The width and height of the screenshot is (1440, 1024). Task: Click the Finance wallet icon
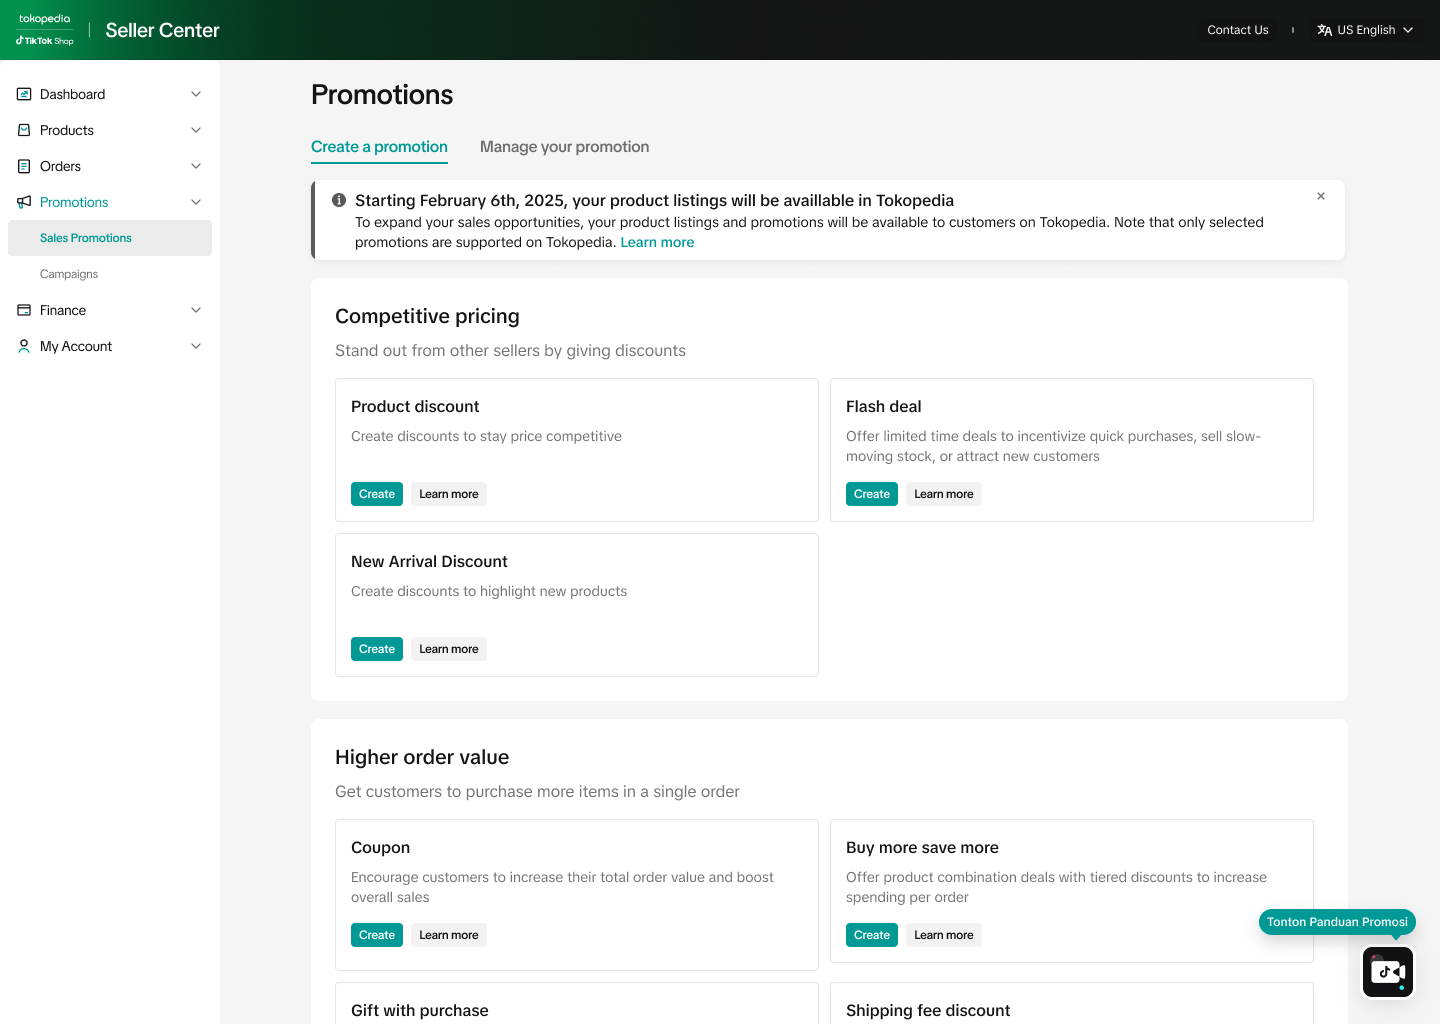coord(24,310)
